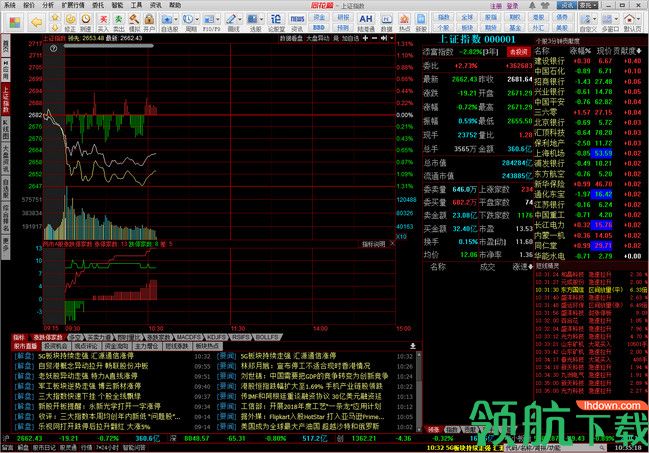Click the 指数 market button
This screenshot has width=649, height=453.
click(444, 17)
